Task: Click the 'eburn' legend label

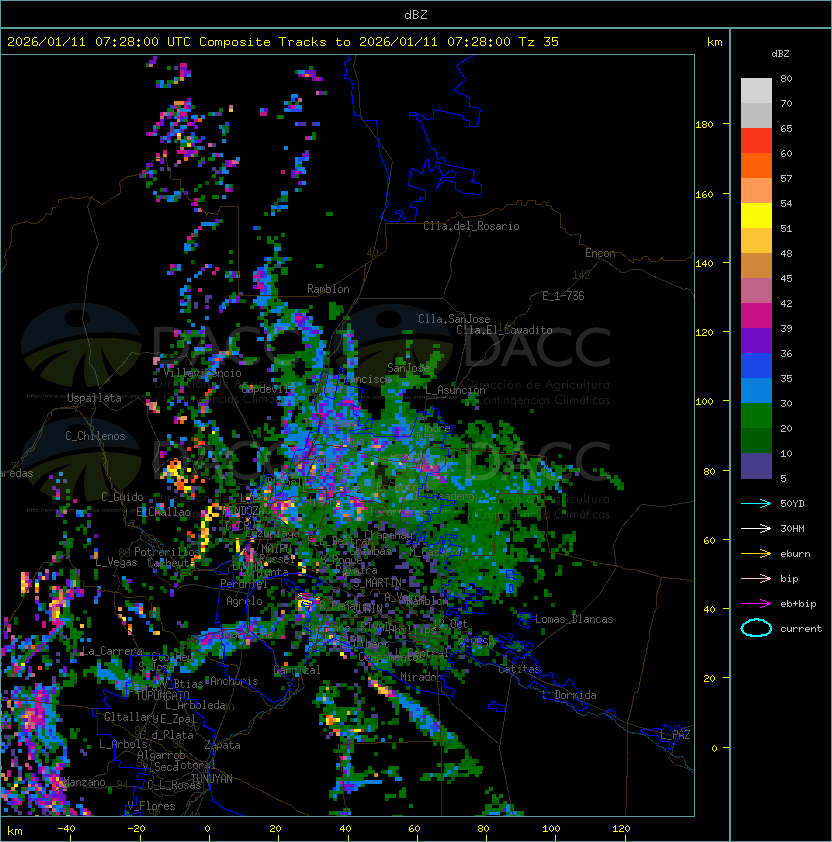Action: pos(795,554)
